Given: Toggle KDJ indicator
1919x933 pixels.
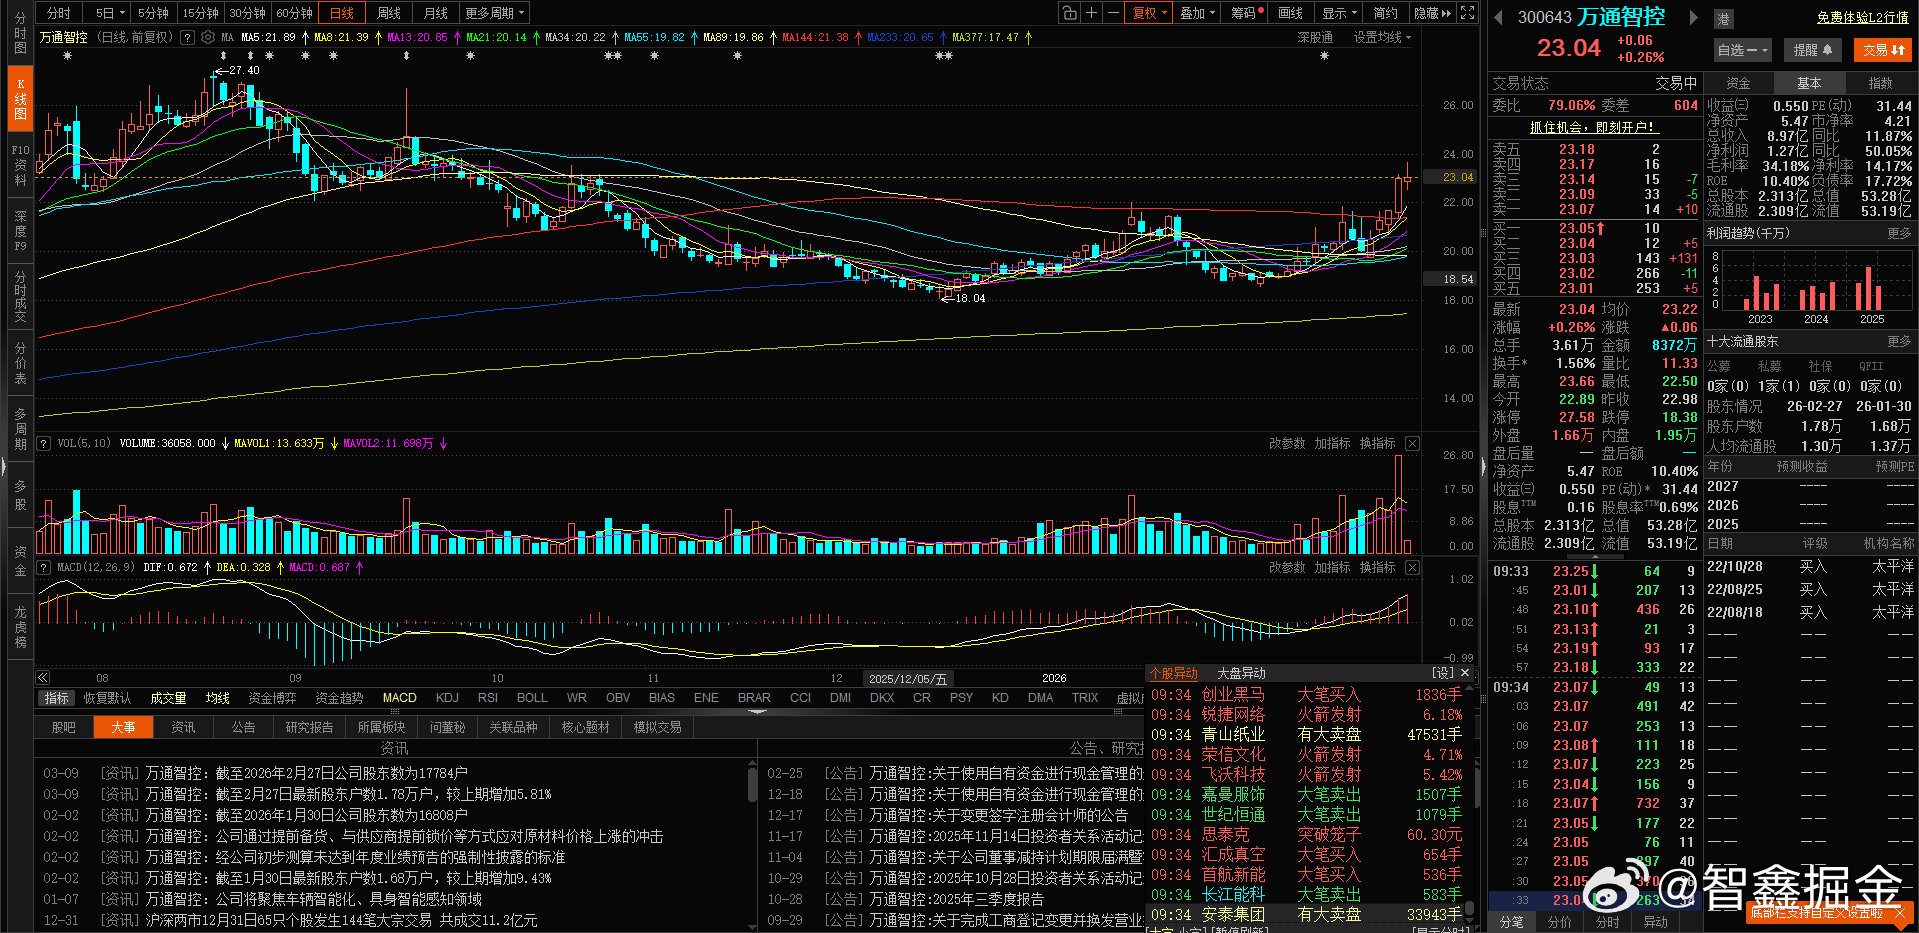Looking at the screenshot, I should (x=447, y=698).
